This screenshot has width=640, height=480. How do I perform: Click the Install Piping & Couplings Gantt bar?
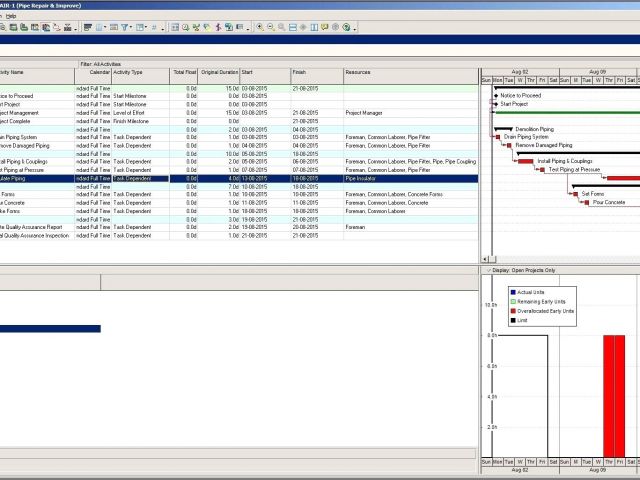[x=525, y=161]
